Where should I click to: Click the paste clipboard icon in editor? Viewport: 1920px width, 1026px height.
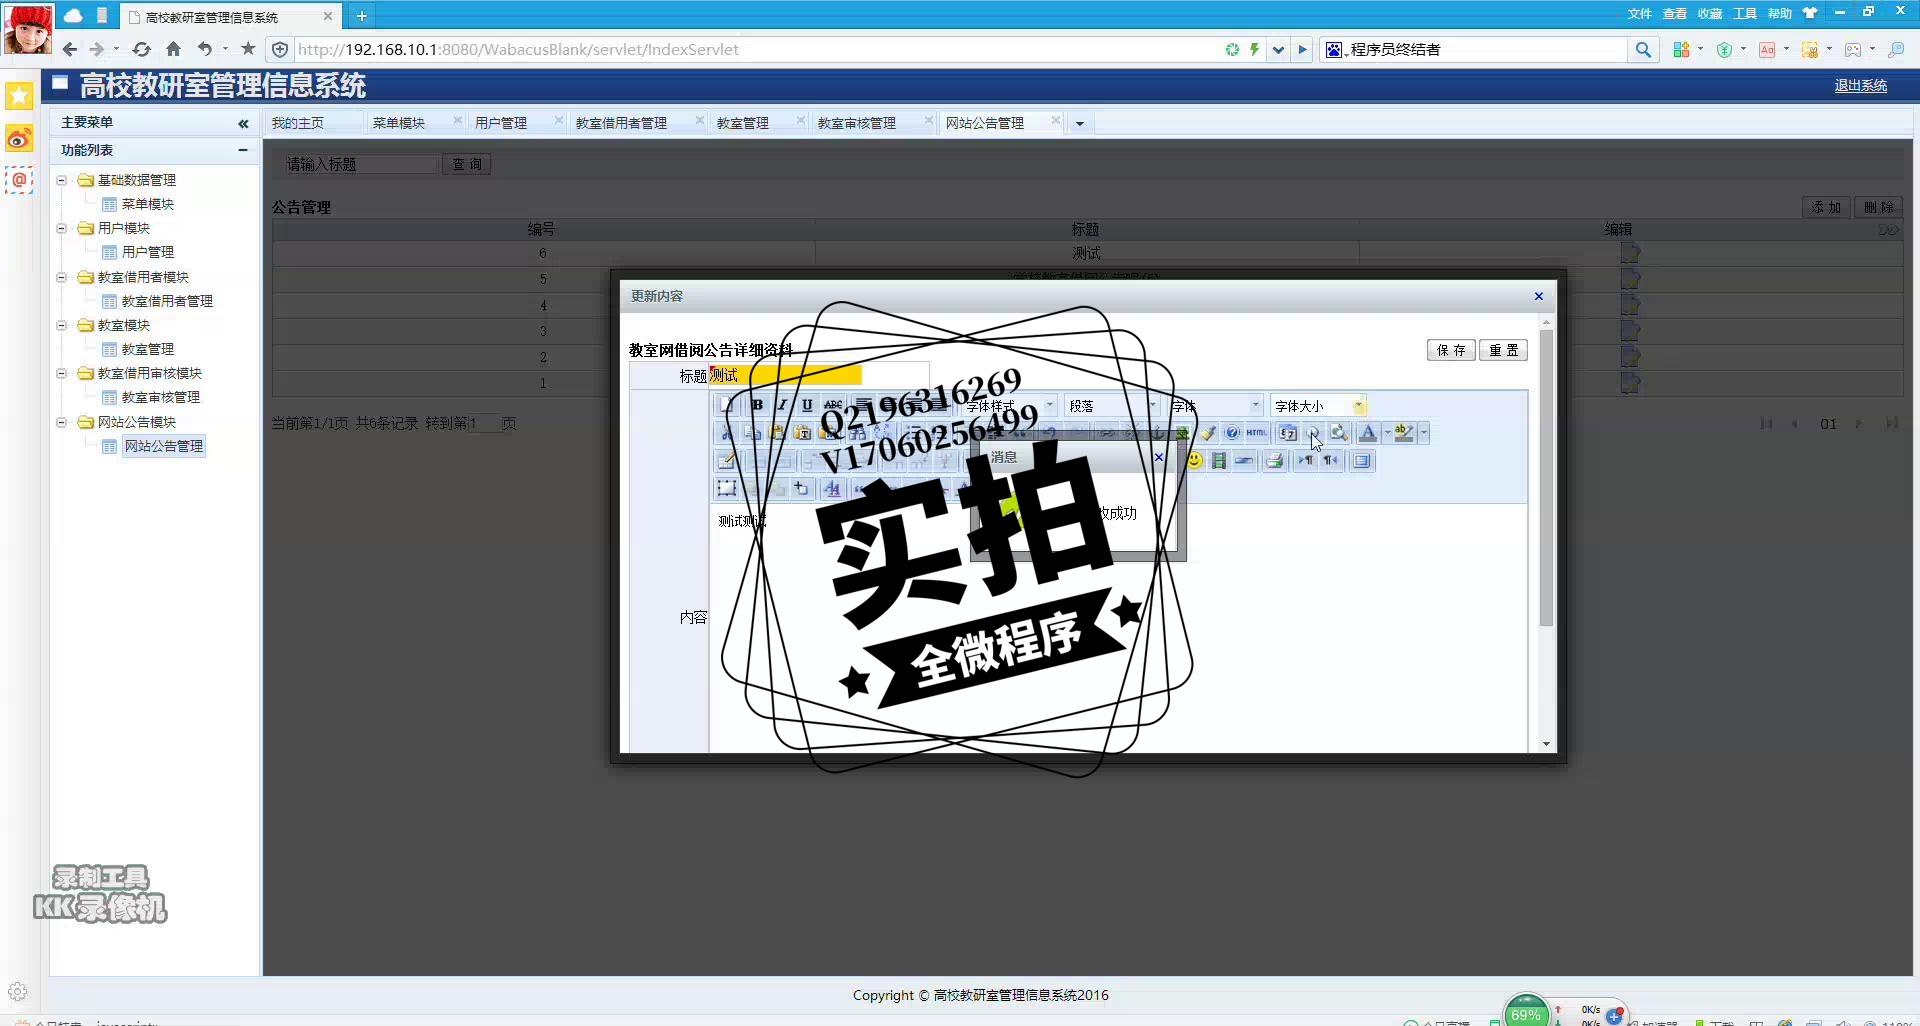[x=777, y=433]
